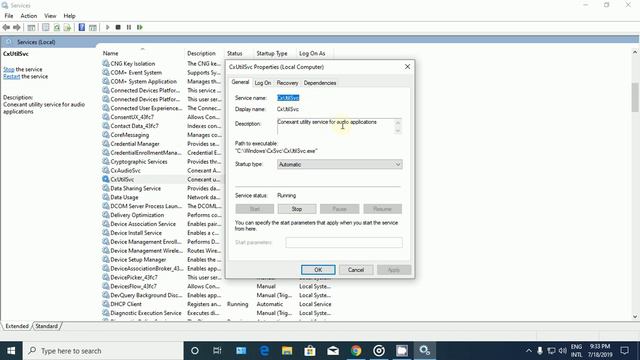Select the Delivery Optimization service
This screenshot has width=640, height=360.
[x=137, y=215]
